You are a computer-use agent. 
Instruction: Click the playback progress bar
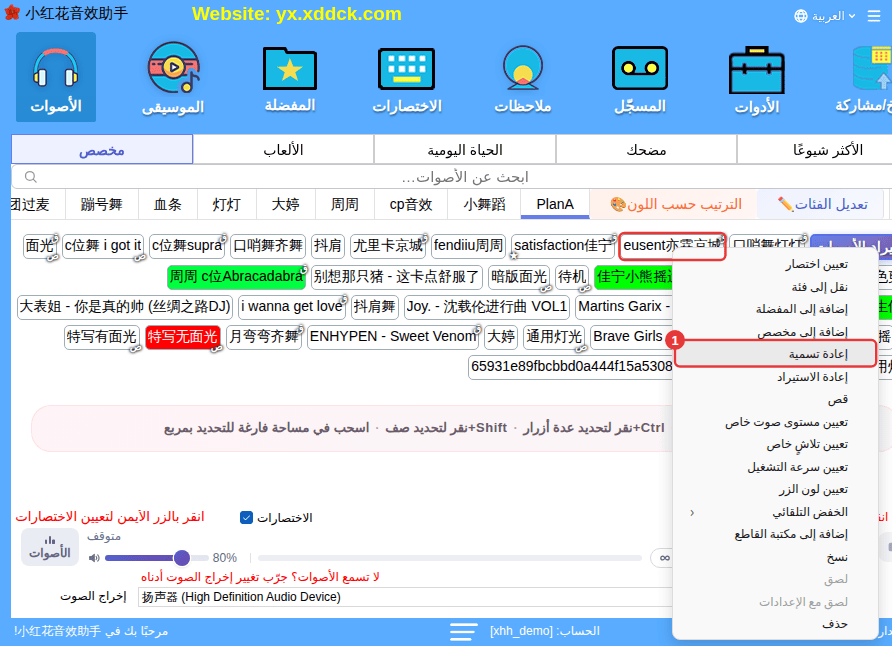(x=449, y=558)
